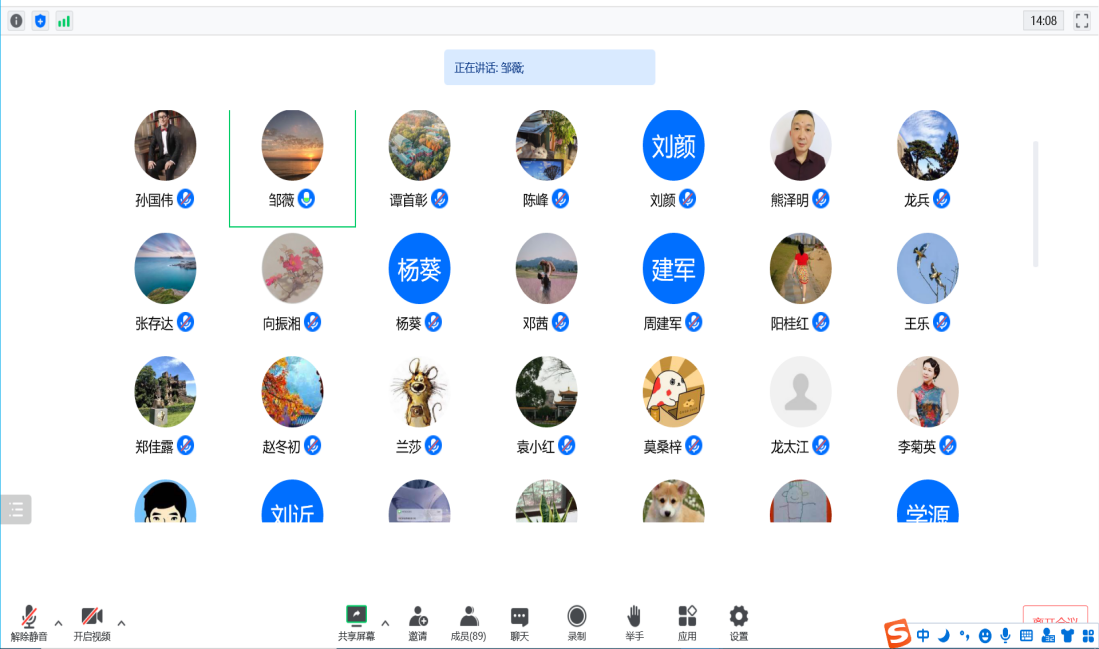Screen dimensions: 1099x649
Task: Select participant 邹薇's avatar tile
Action: click(x=292, y=146)
